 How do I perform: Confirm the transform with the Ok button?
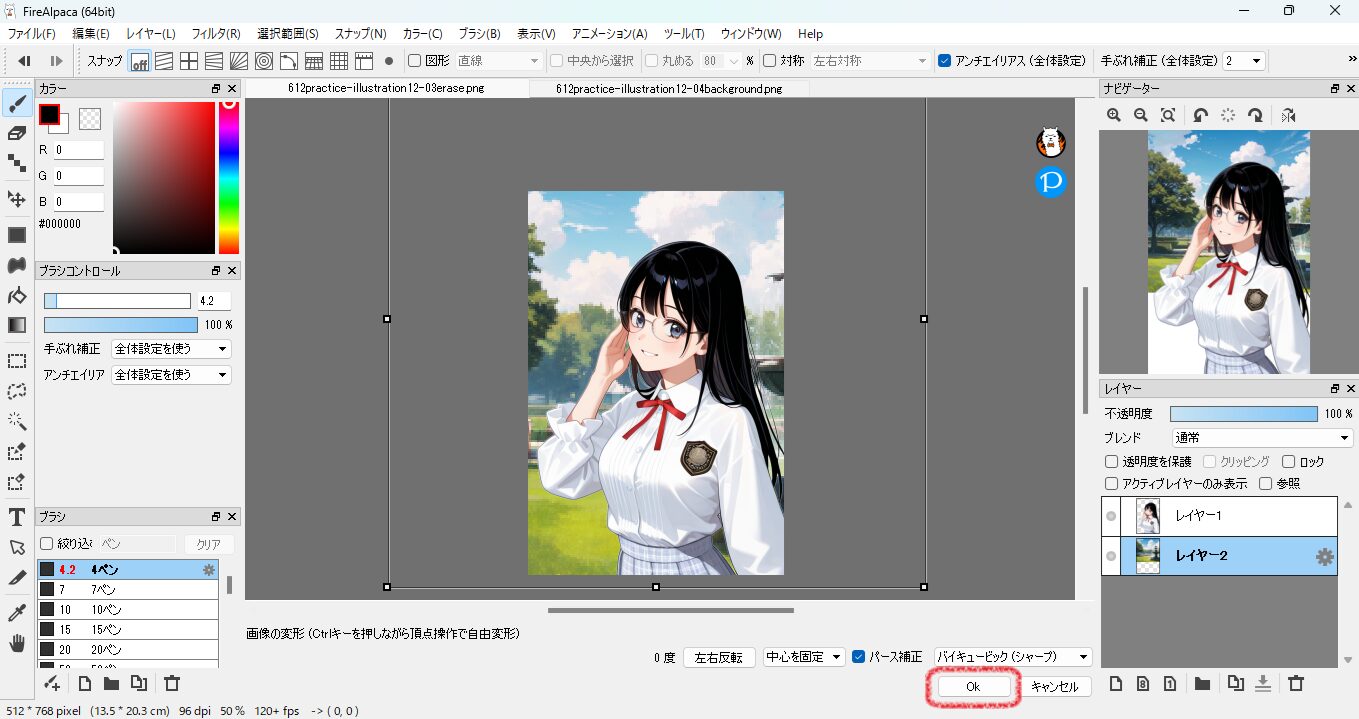coord(972,687)
